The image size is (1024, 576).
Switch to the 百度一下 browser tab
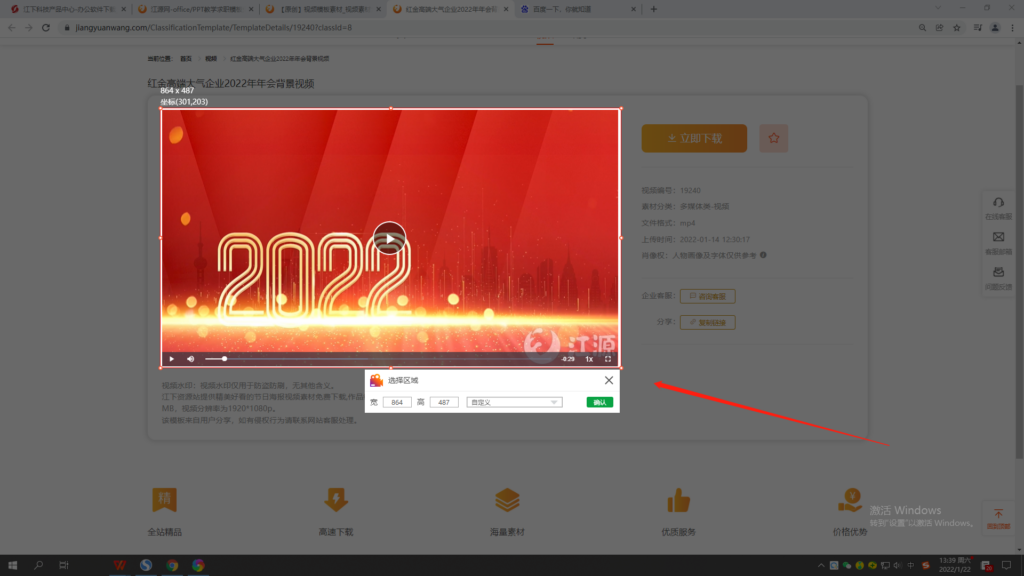575,9
